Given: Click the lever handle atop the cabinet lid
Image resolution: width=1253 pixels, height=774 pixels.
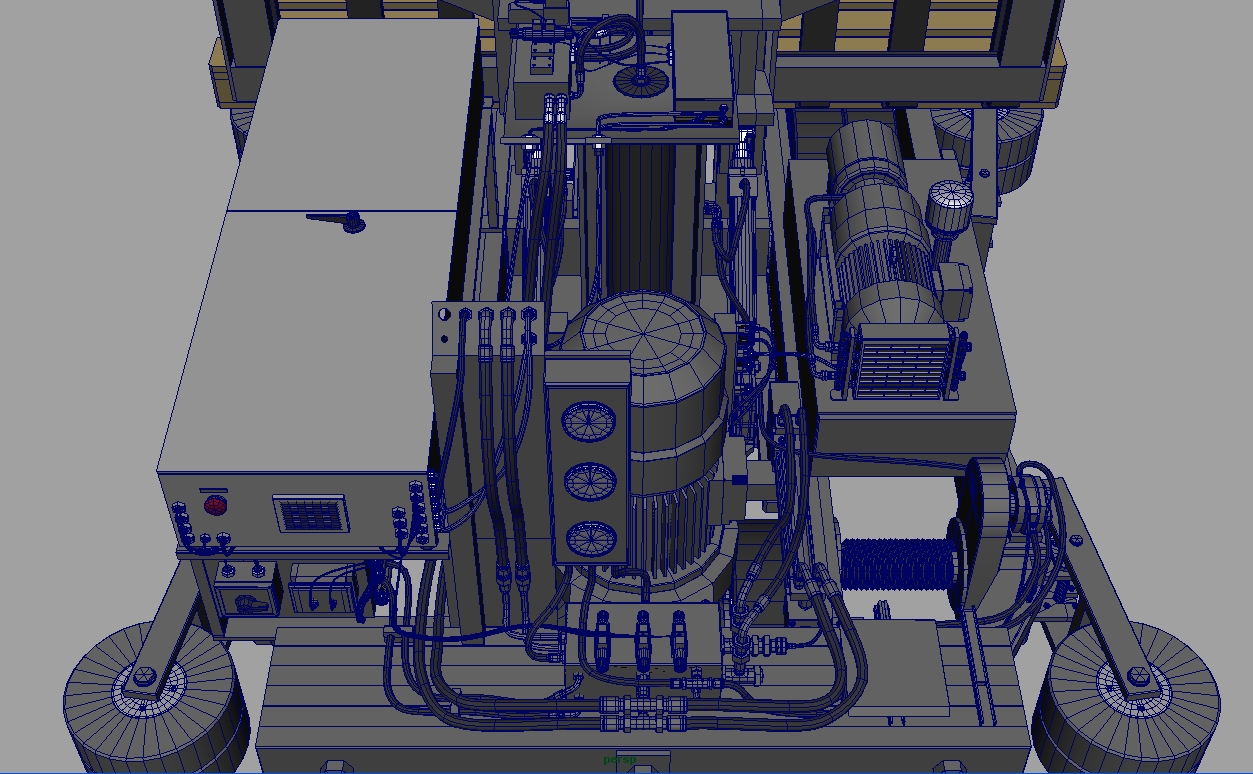Looking at the screenshot, I should [335, 222].
